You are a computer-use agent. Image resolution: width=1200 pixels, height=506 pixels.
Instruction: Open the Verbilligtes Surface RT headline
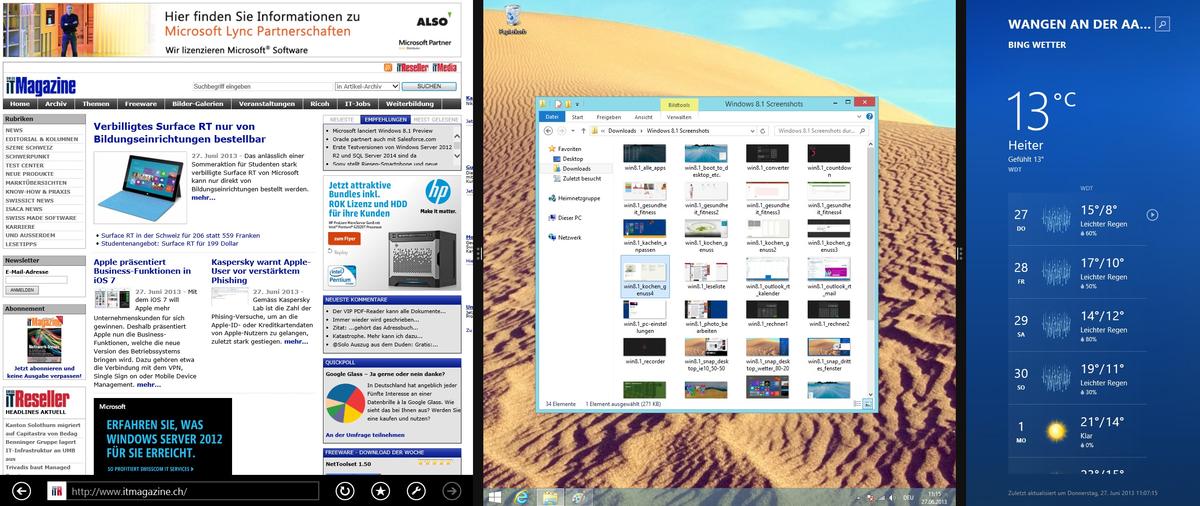180,133
